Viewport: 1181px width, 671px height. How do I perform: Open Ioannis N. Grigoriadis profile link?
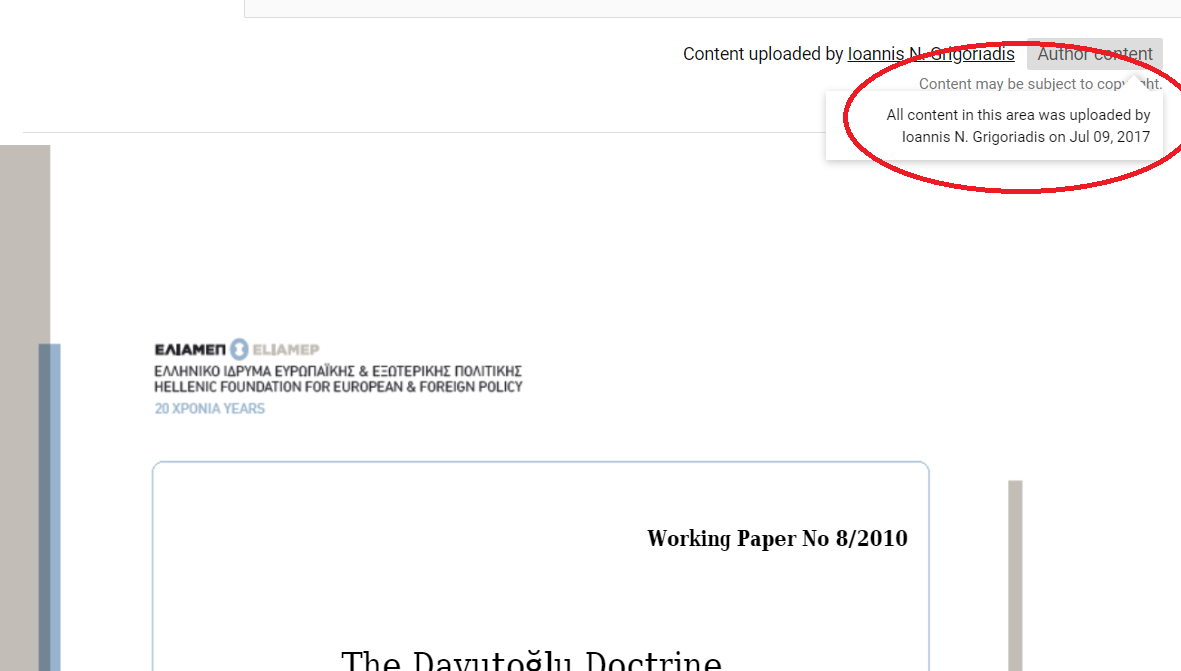(930, 54)
